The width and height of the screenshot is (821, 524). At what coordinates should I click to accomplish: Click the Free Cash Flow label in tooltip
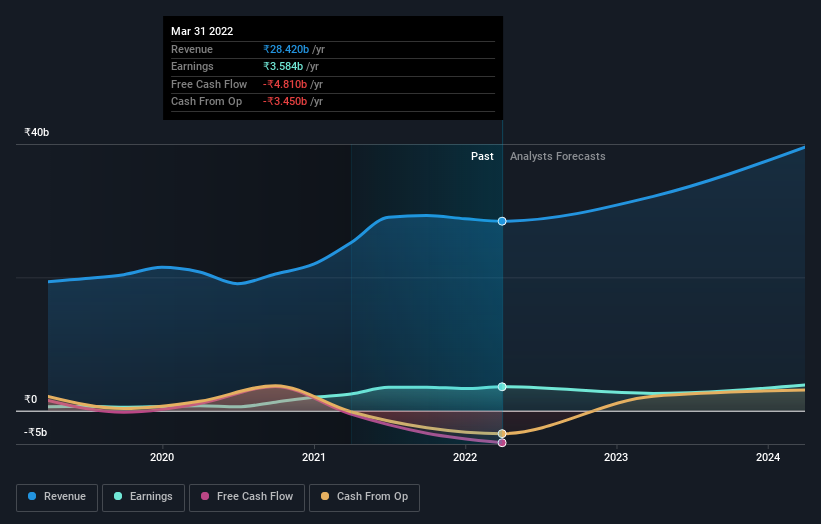(209, 84)
